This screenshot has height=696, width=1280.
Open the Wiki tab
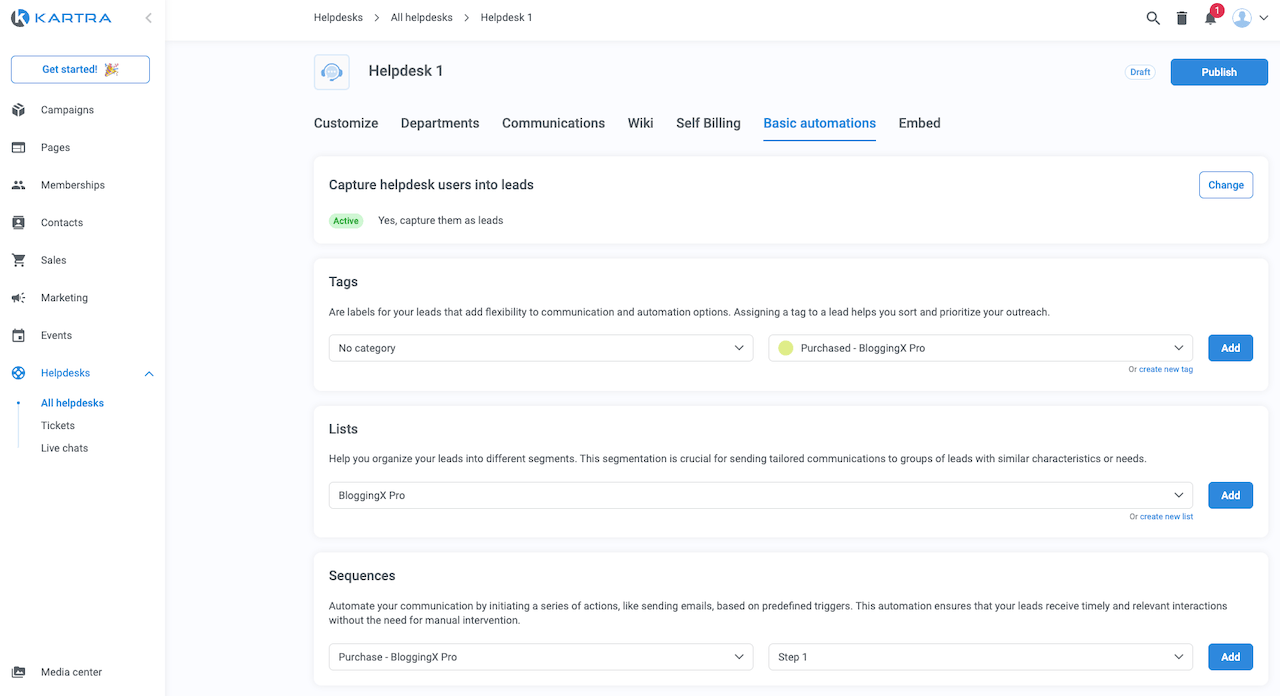coord(641,123)
